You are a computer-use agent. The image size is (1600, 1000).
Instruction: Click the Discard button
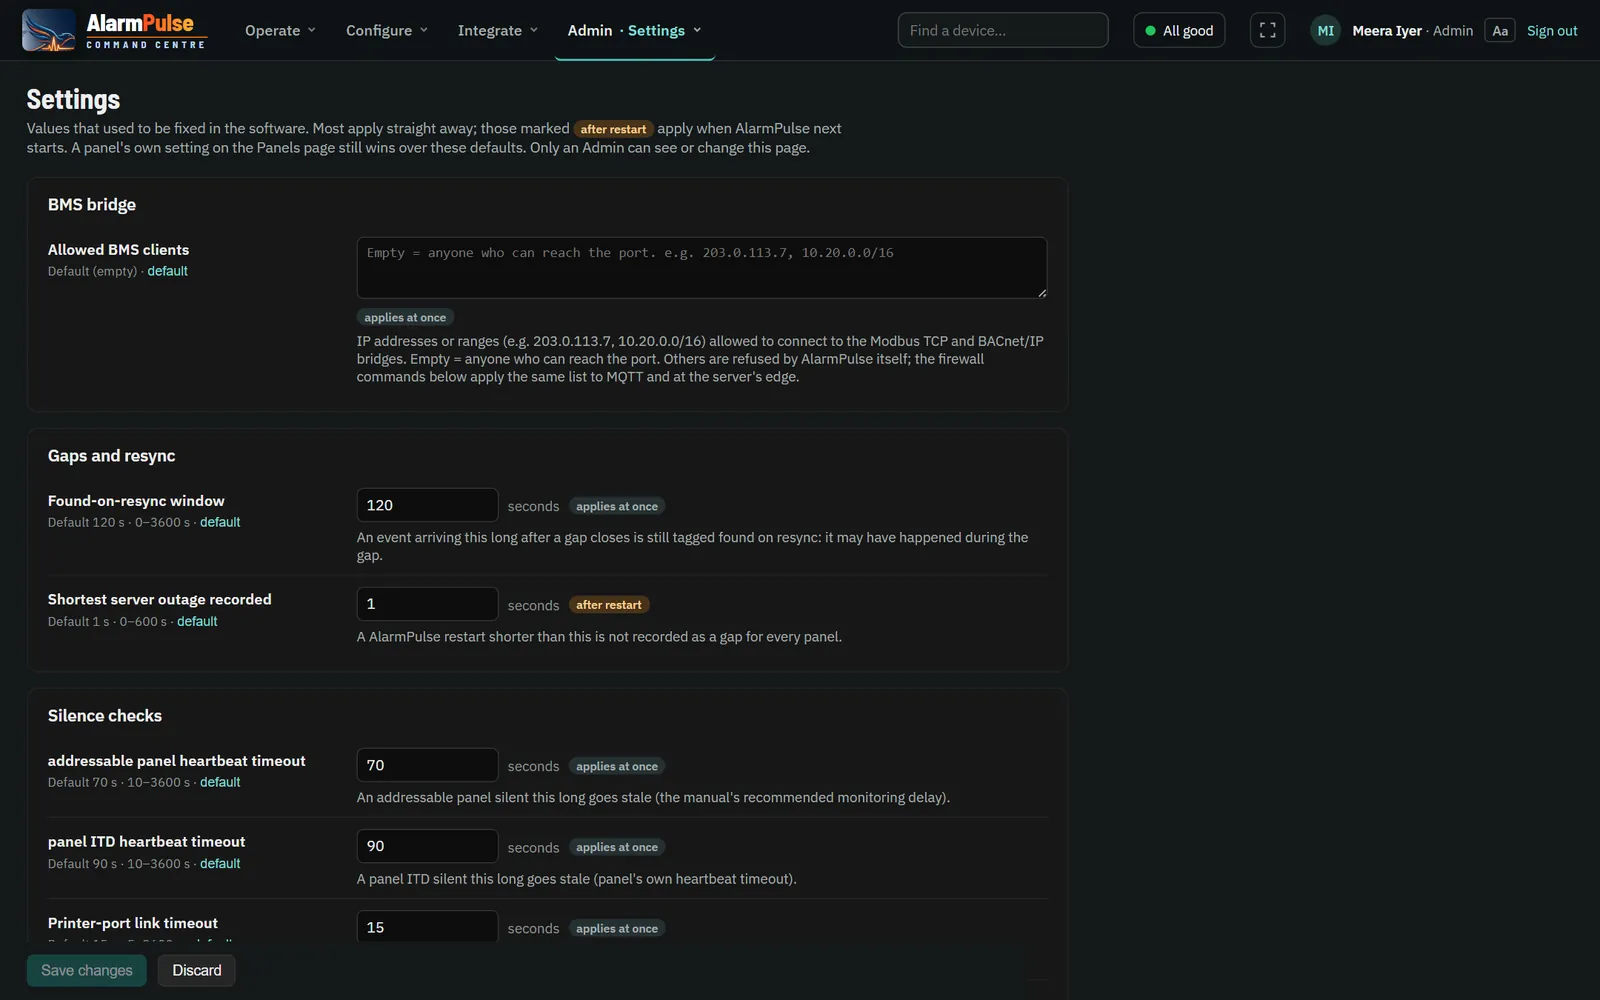coord(197,970)
